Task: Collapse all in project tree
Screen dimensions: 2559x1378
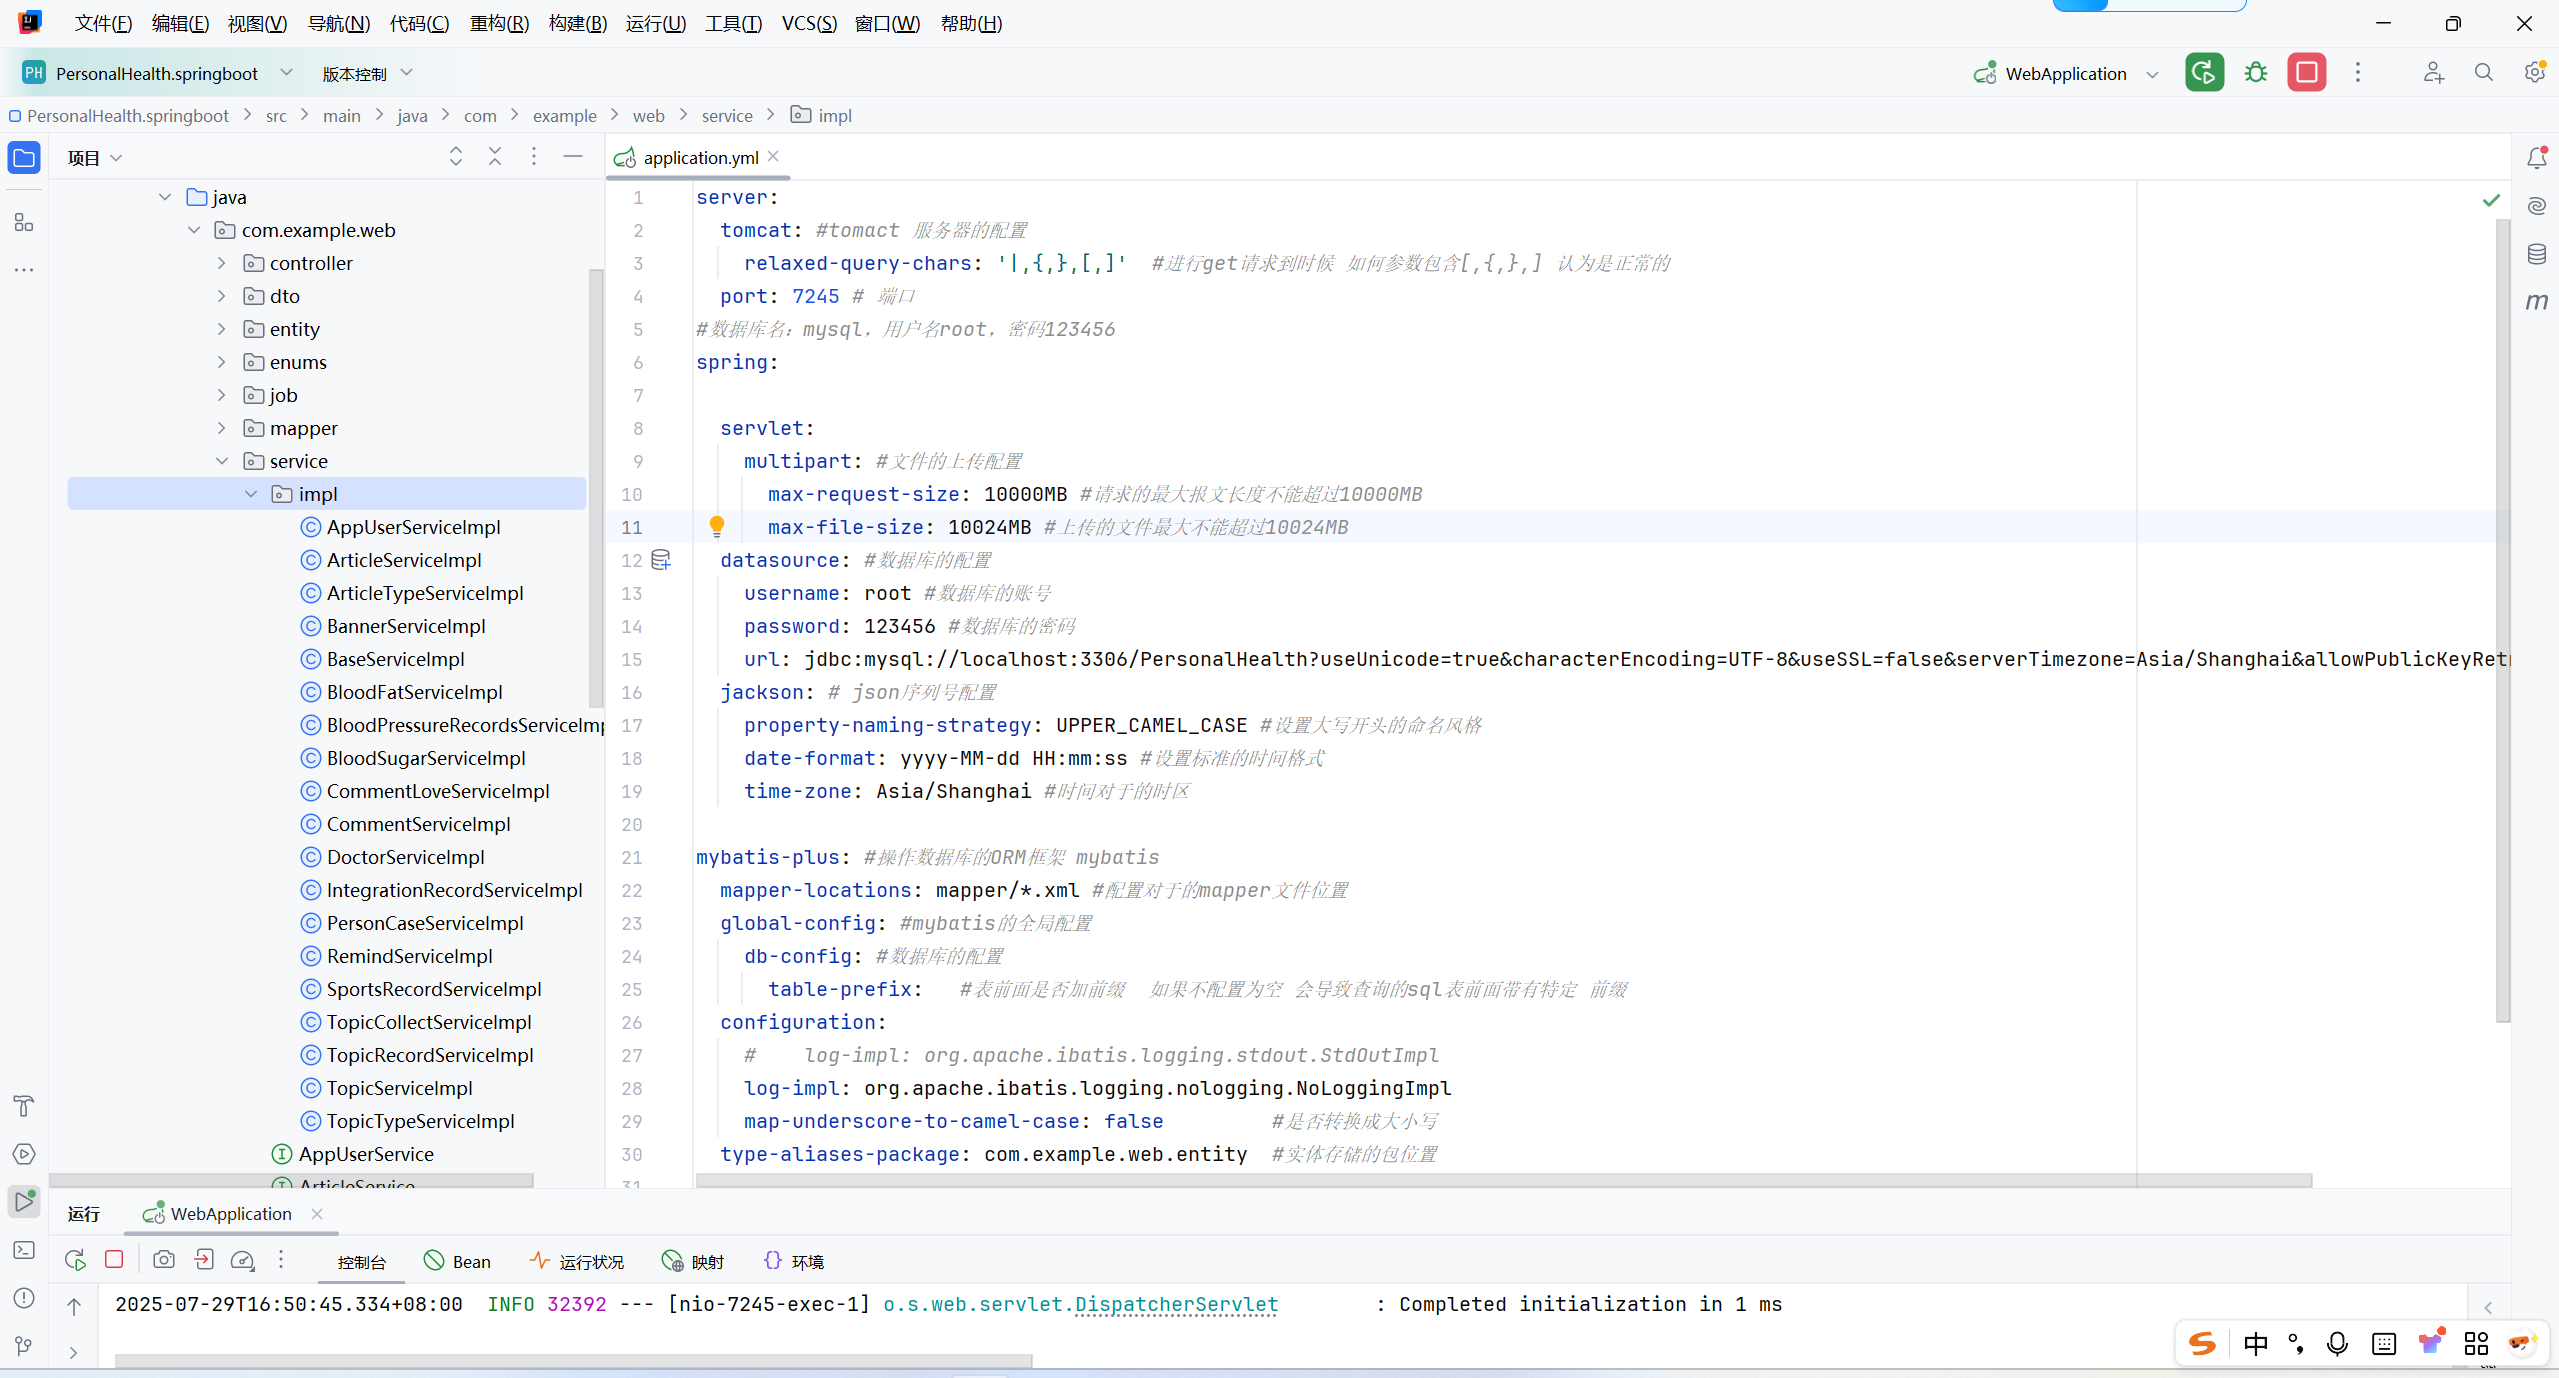Action: click(495, 157)
